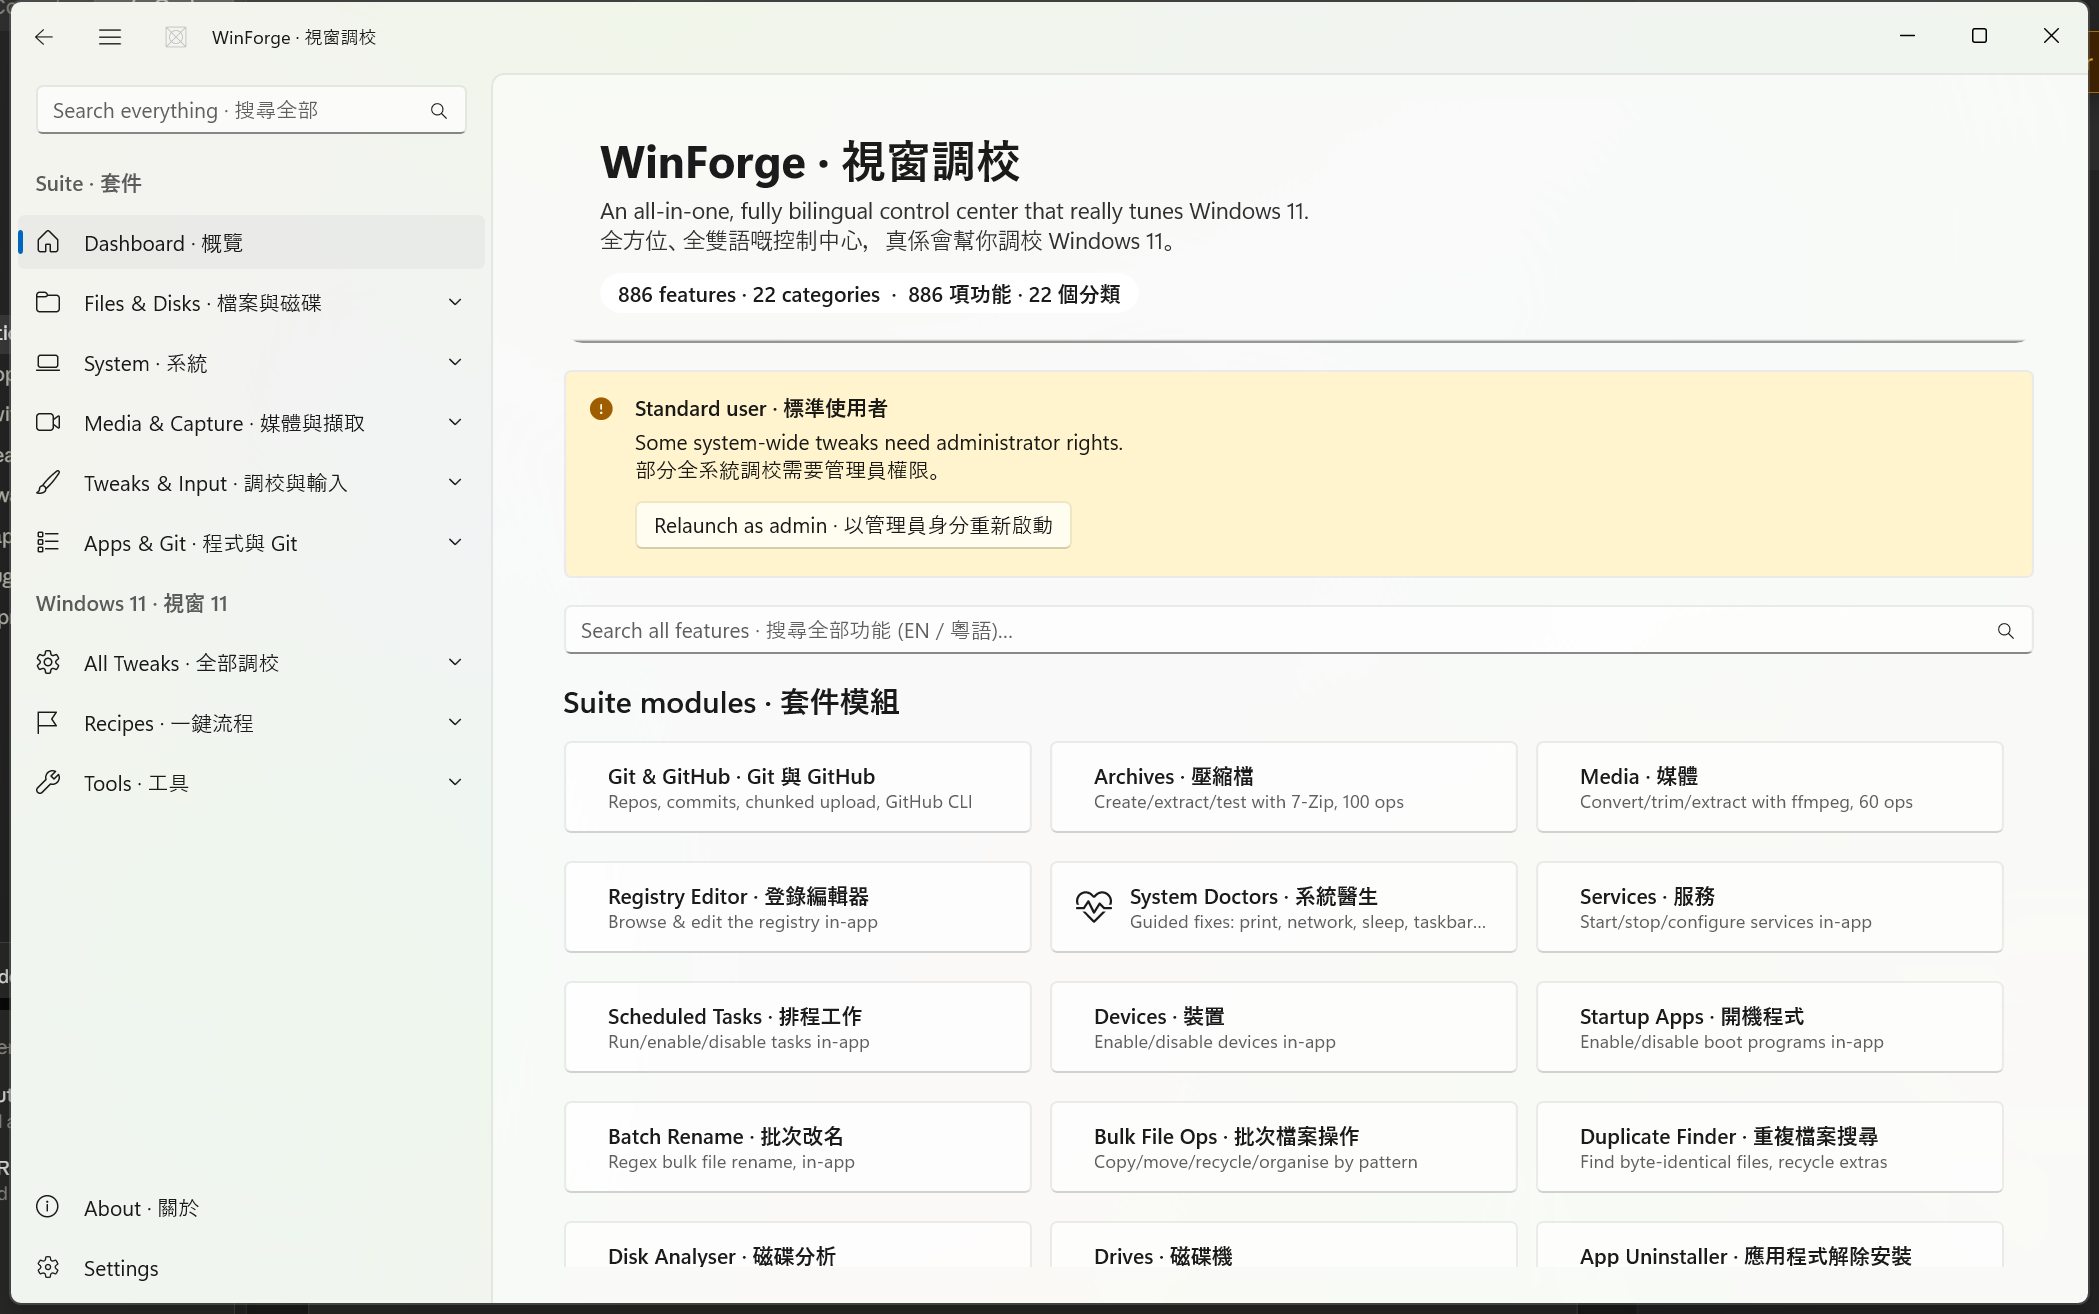Open the Bulk File Ops module card

[x=1284, y=1147]
